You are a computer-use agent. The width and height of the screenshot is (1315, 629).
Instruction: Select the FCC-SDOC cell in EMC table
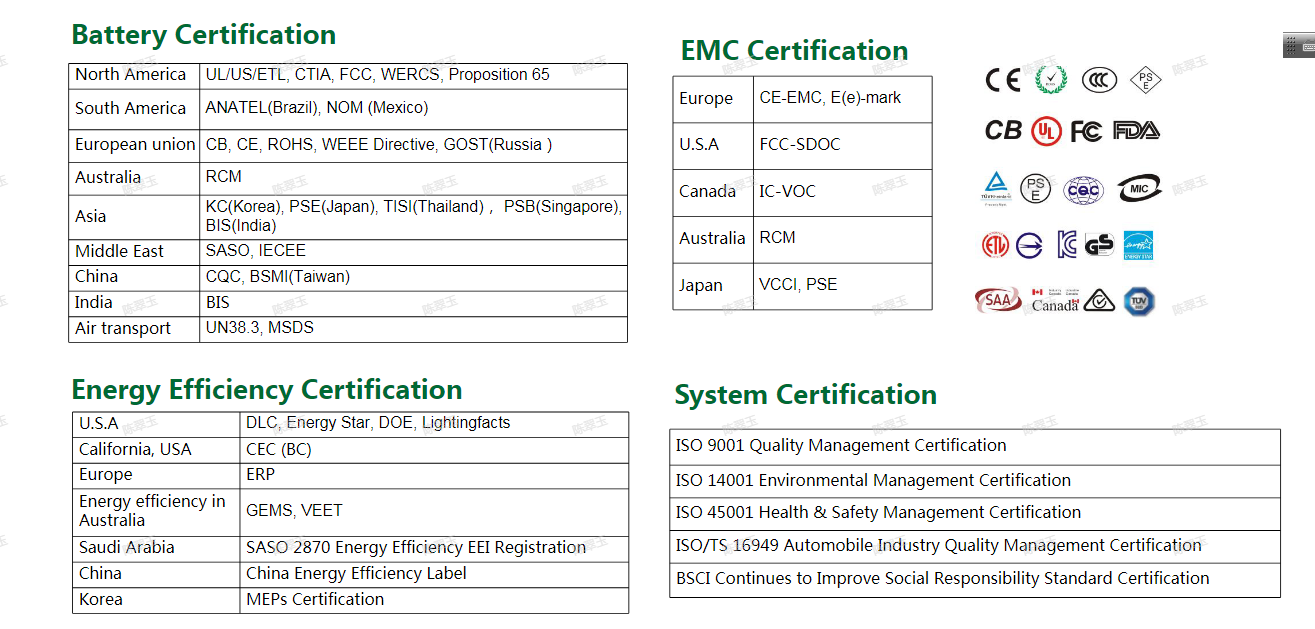point(800,145)
